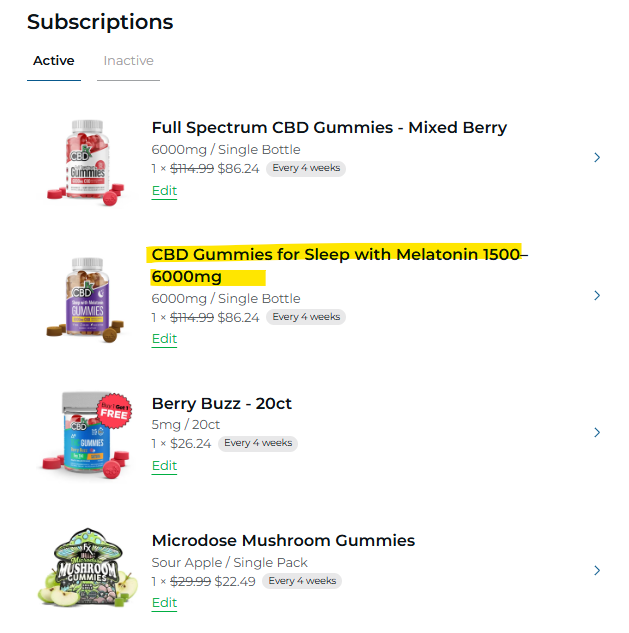
Task: Edit the Full Spectrum CBD Gummies subscription
Action: coord(164,191)
